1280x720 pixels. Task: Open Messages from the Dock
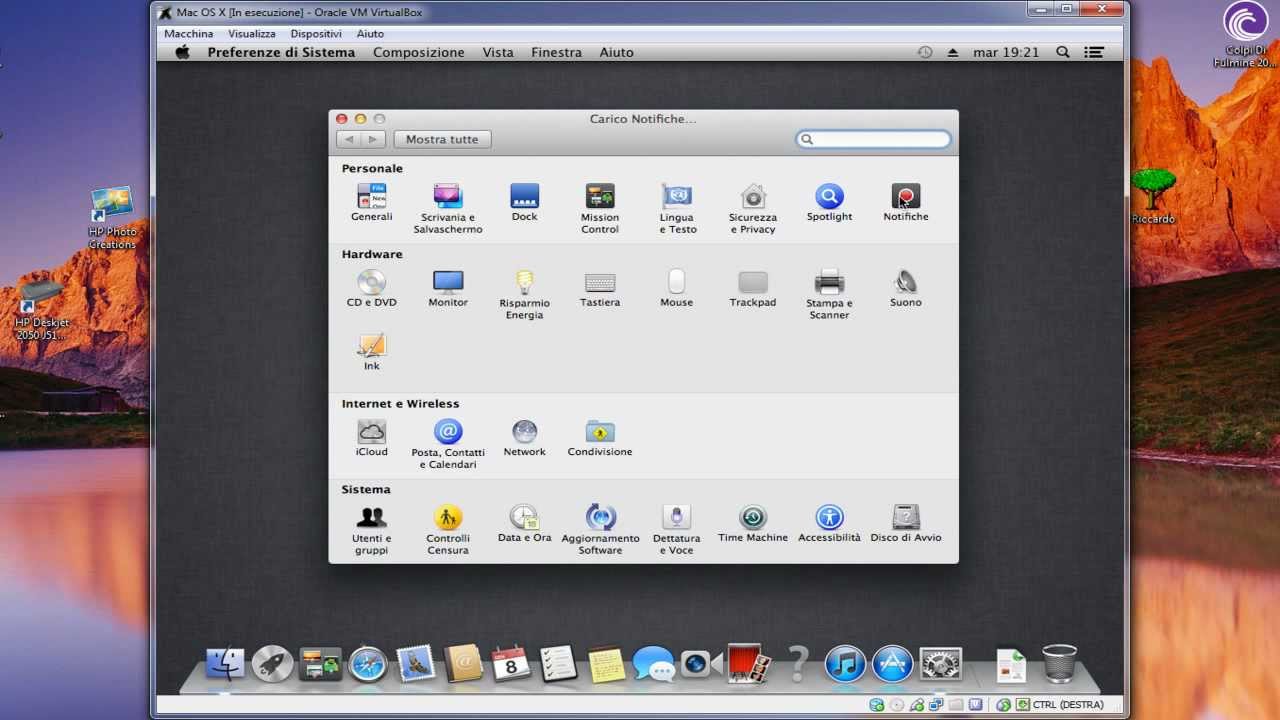654,664
